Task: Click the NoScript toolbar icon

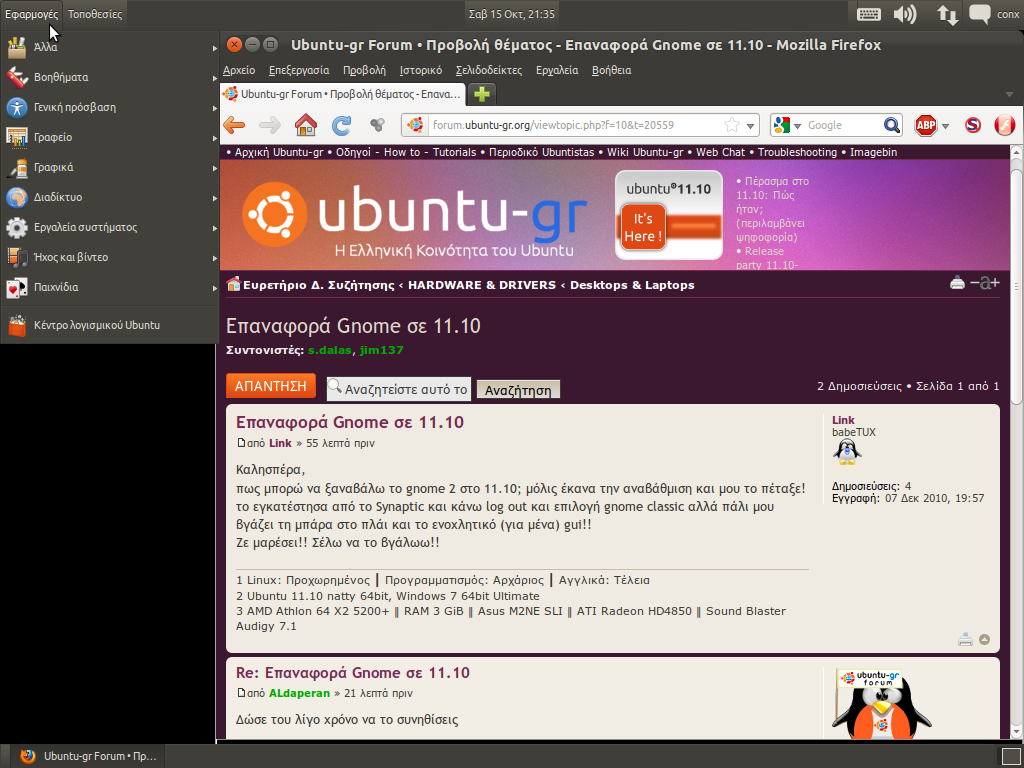Action: [972, 125]
